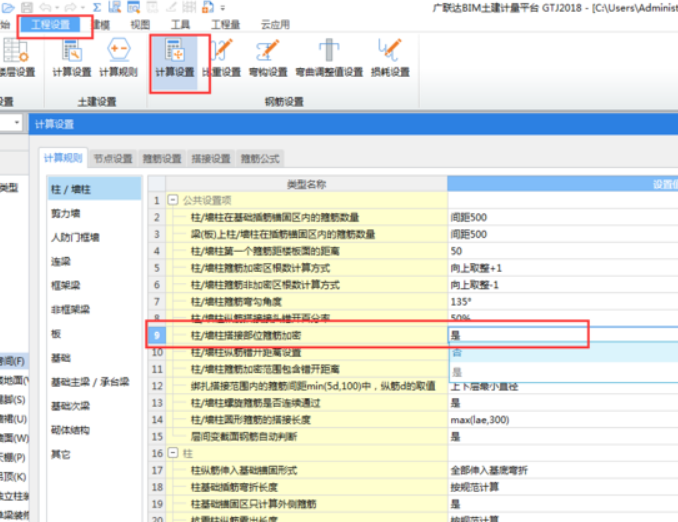Click the 135° value for 箍筋弯勾角度
Image resolution: width=678 pixels, height=522 pixels.
coord(463,302)
